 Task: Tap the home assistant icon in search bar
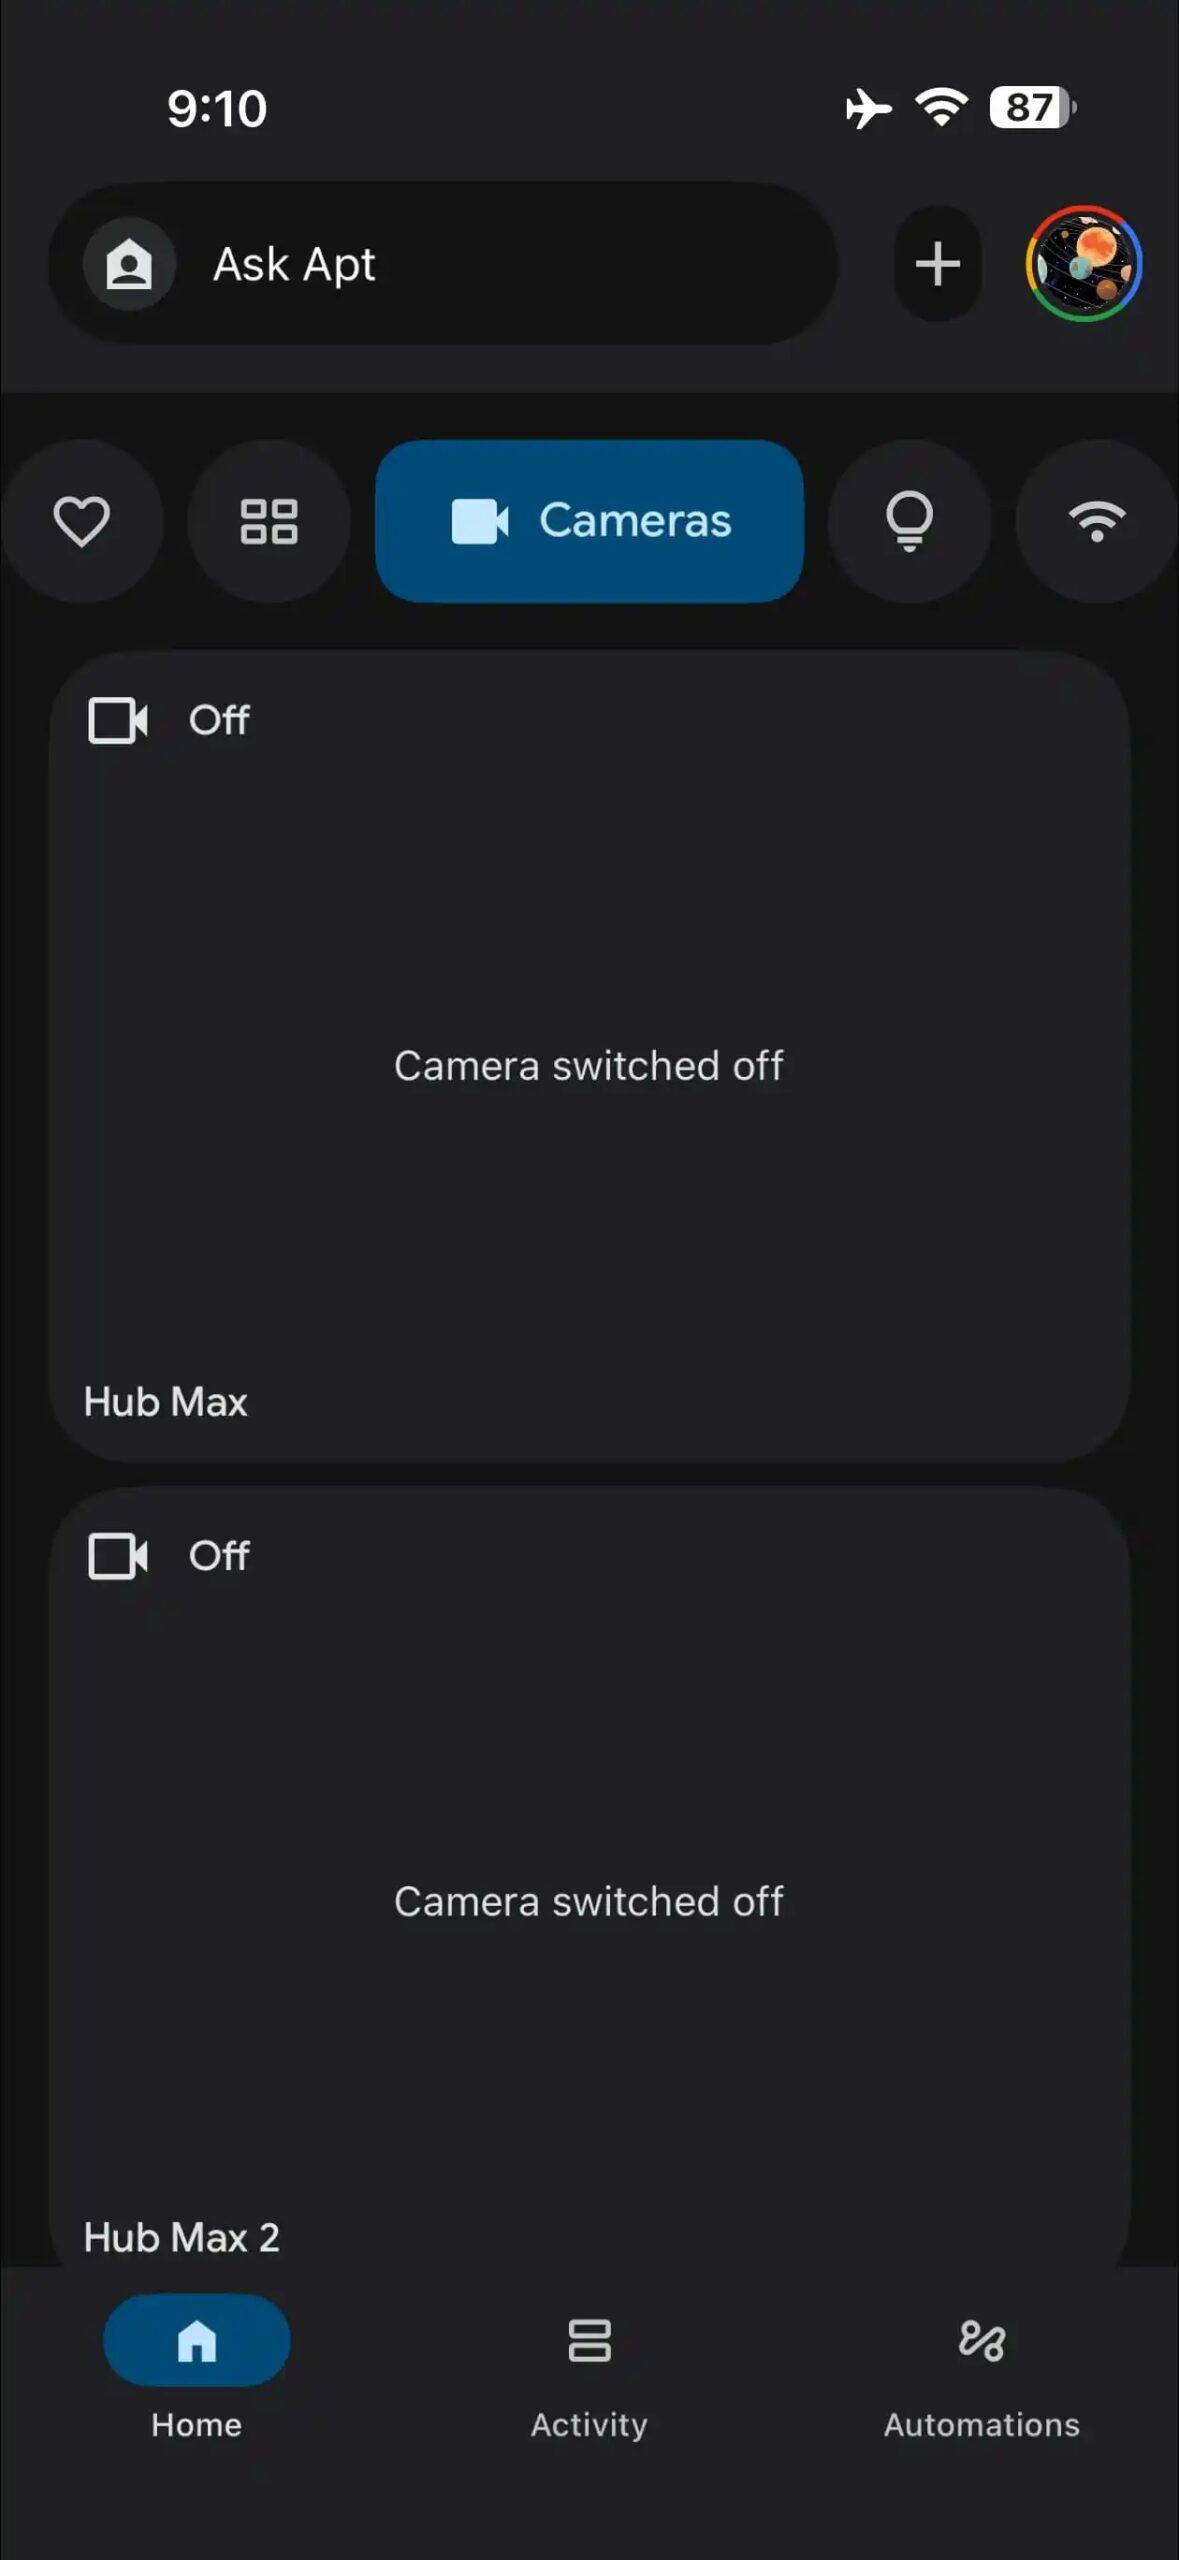click(129, 265)
